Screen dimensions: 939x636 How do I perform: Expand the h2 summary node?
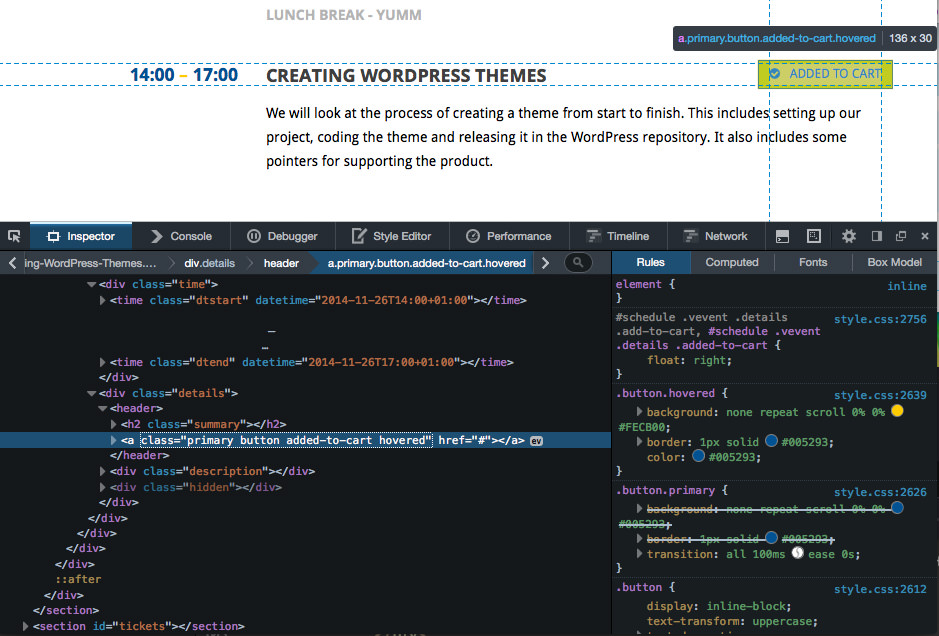tap(114, 424)
